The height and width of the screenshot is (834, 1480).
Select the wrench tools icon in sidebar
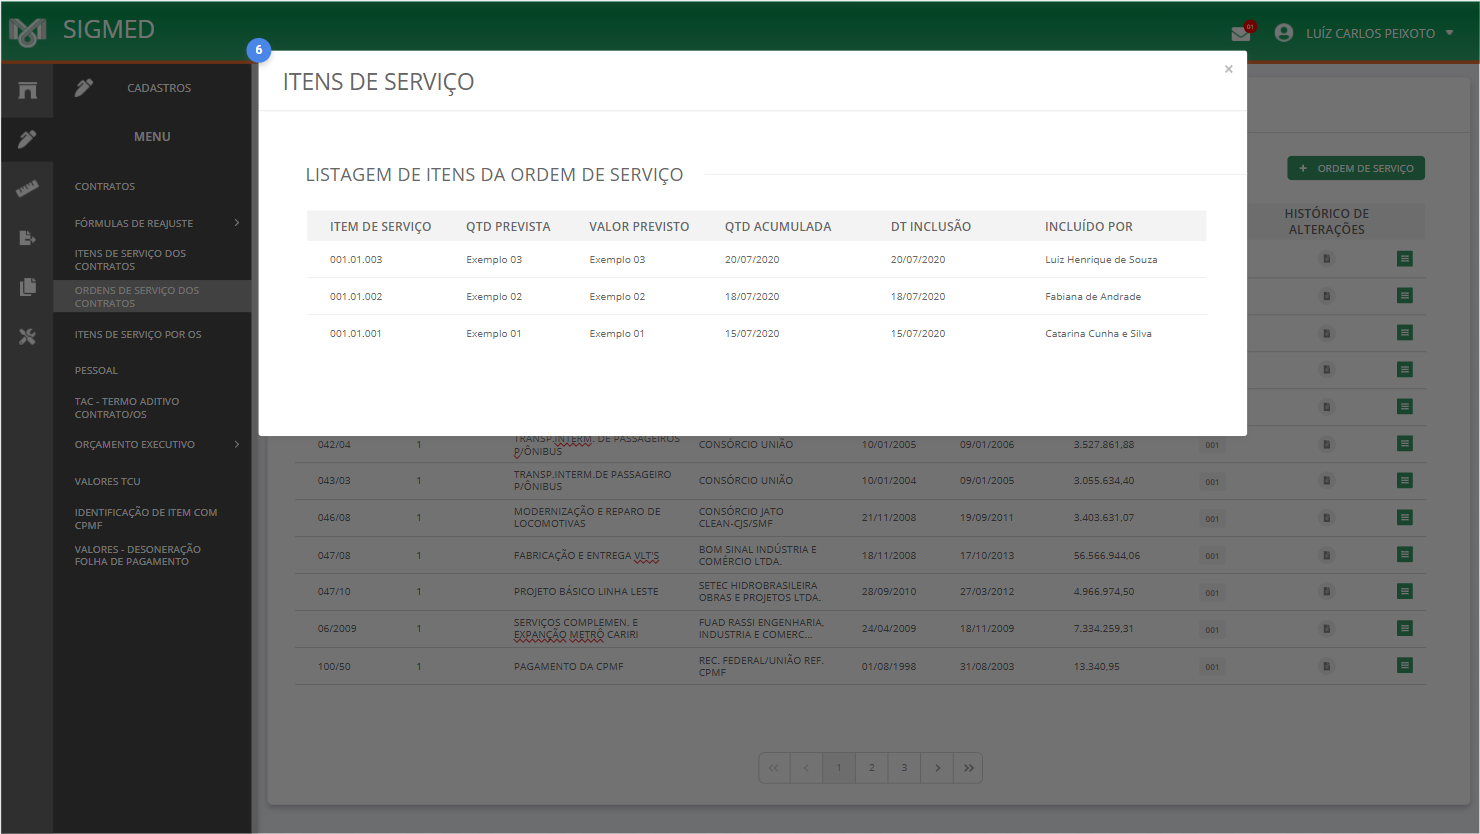(x=27, y=337)
